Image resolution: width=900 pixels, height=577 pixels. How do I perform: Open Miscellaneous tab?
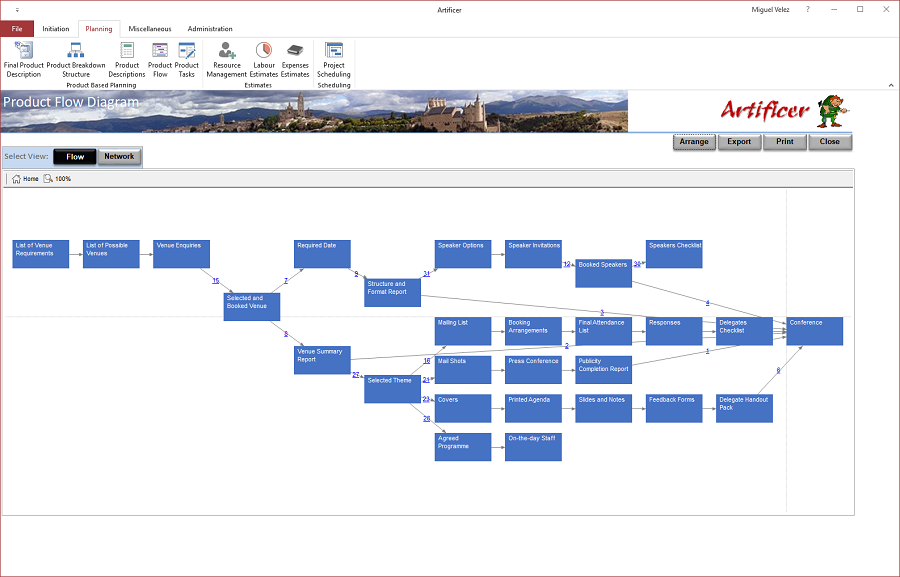150,29
